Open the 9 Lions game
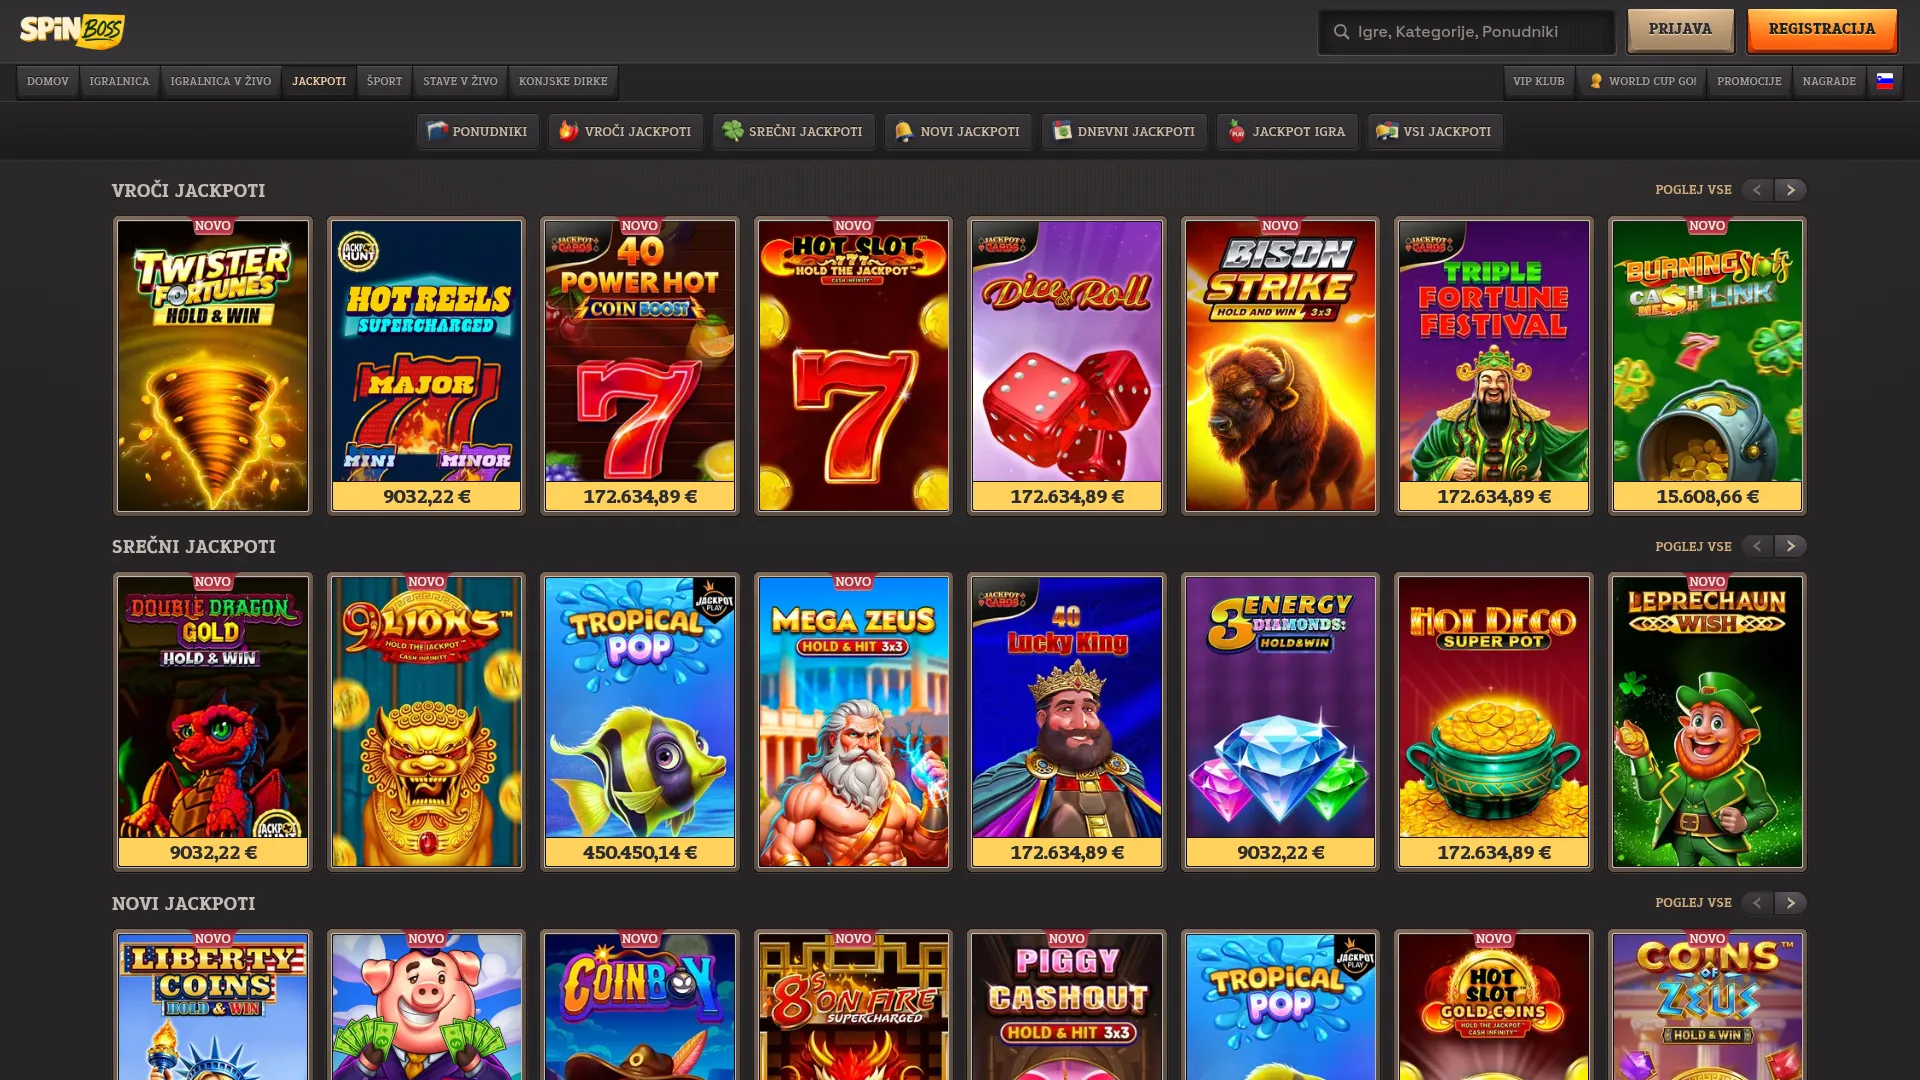This screenshot has height=1080, width=1920. click(x=426, y=722)
